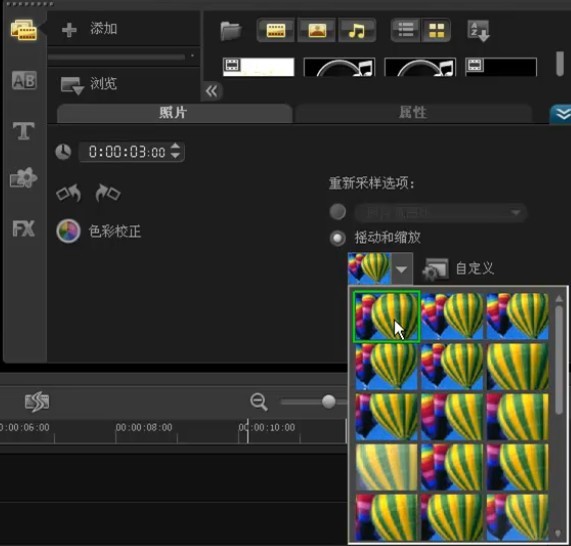Screen dimensions: 571x546
Task: Open the Transitions AB panel
Action: click(x=24, y=80)
